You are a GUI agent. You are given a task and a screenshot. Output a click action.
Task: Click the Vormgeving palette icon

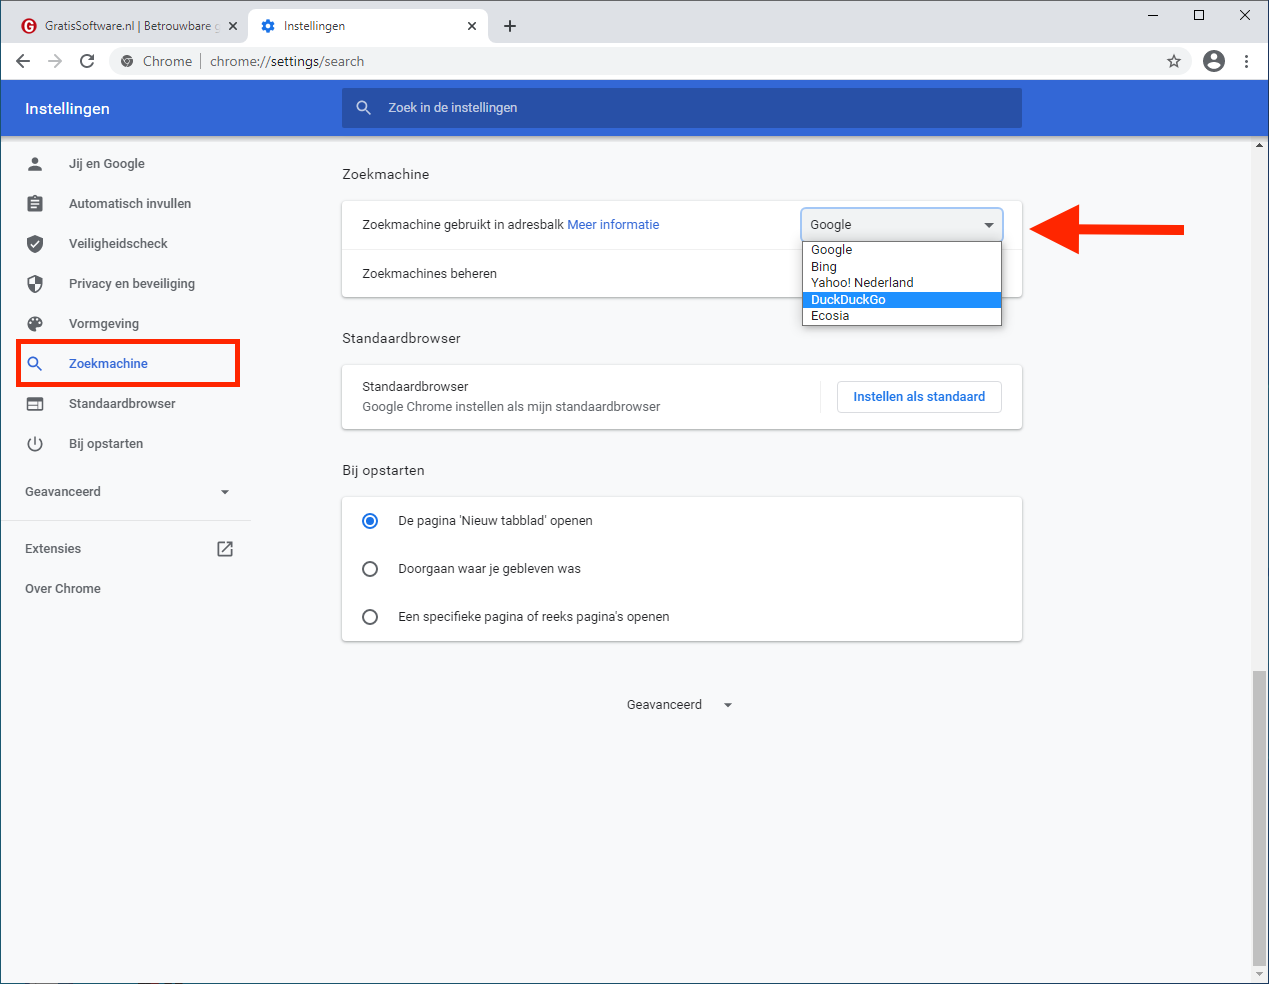coord(35,324)
